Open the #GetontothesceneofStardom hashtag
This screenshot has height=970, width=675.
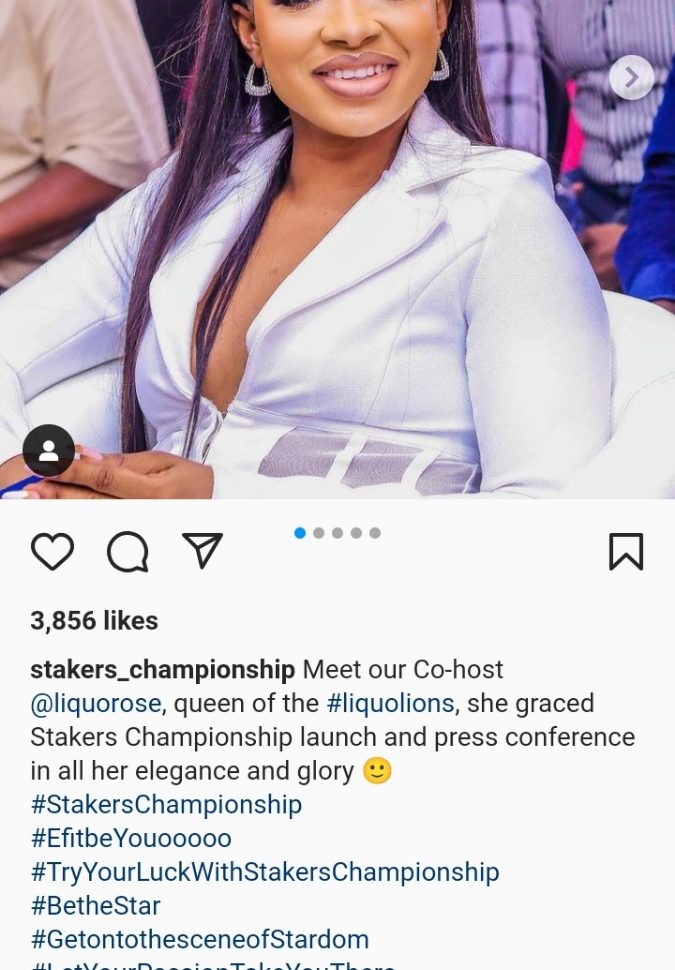[x=200, y=940]
